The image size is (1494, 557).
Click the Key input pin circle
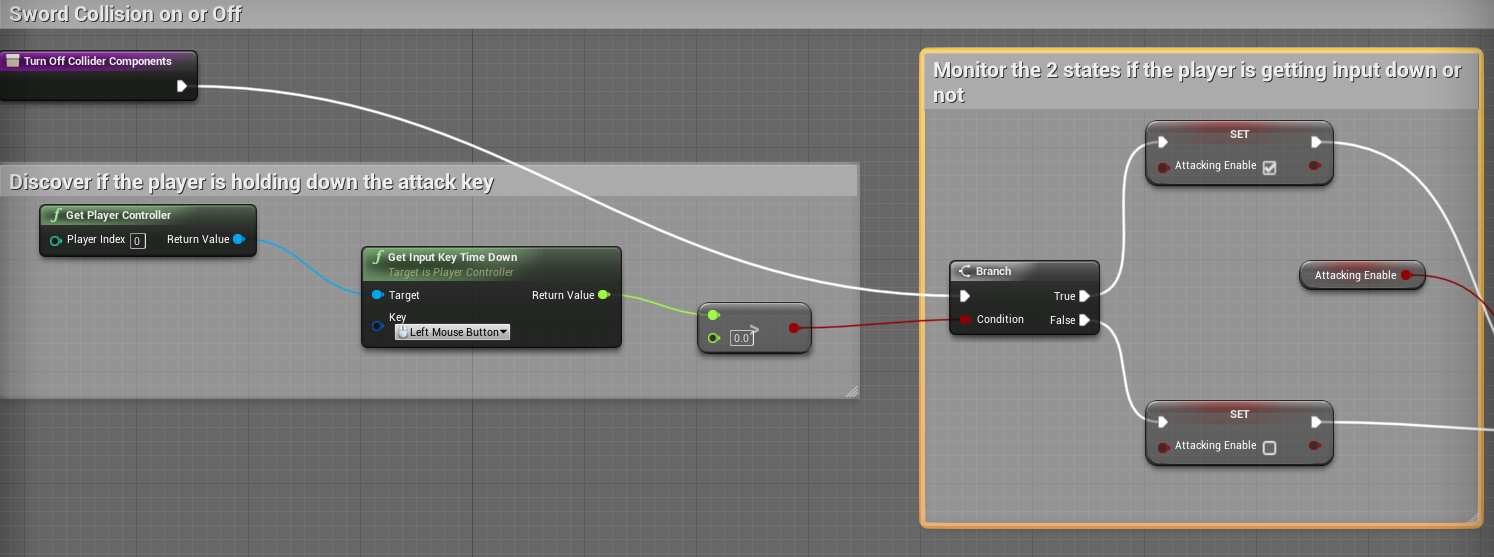(x=377, y=325)
